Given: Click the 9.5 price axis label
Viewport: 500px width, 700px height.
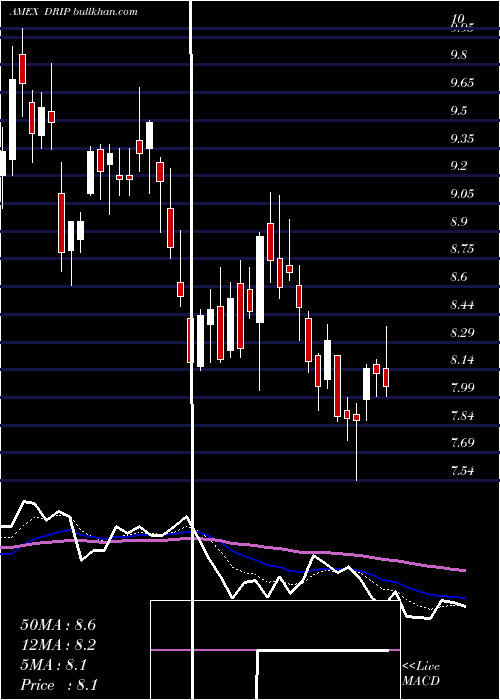Looking at the screenshot, I should click(x=458, y=110).
